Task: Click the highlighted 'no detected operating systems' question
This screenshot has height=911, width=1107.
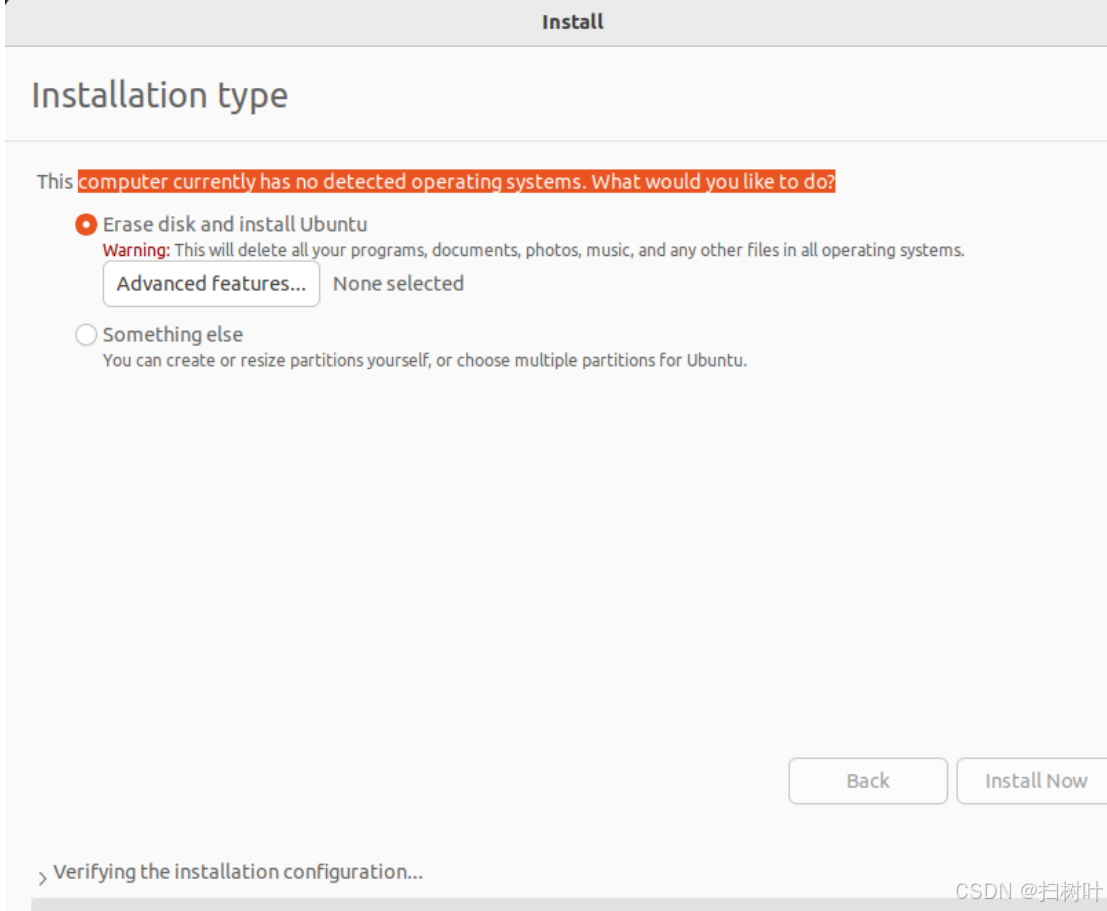Action: (x=456, y=181)
